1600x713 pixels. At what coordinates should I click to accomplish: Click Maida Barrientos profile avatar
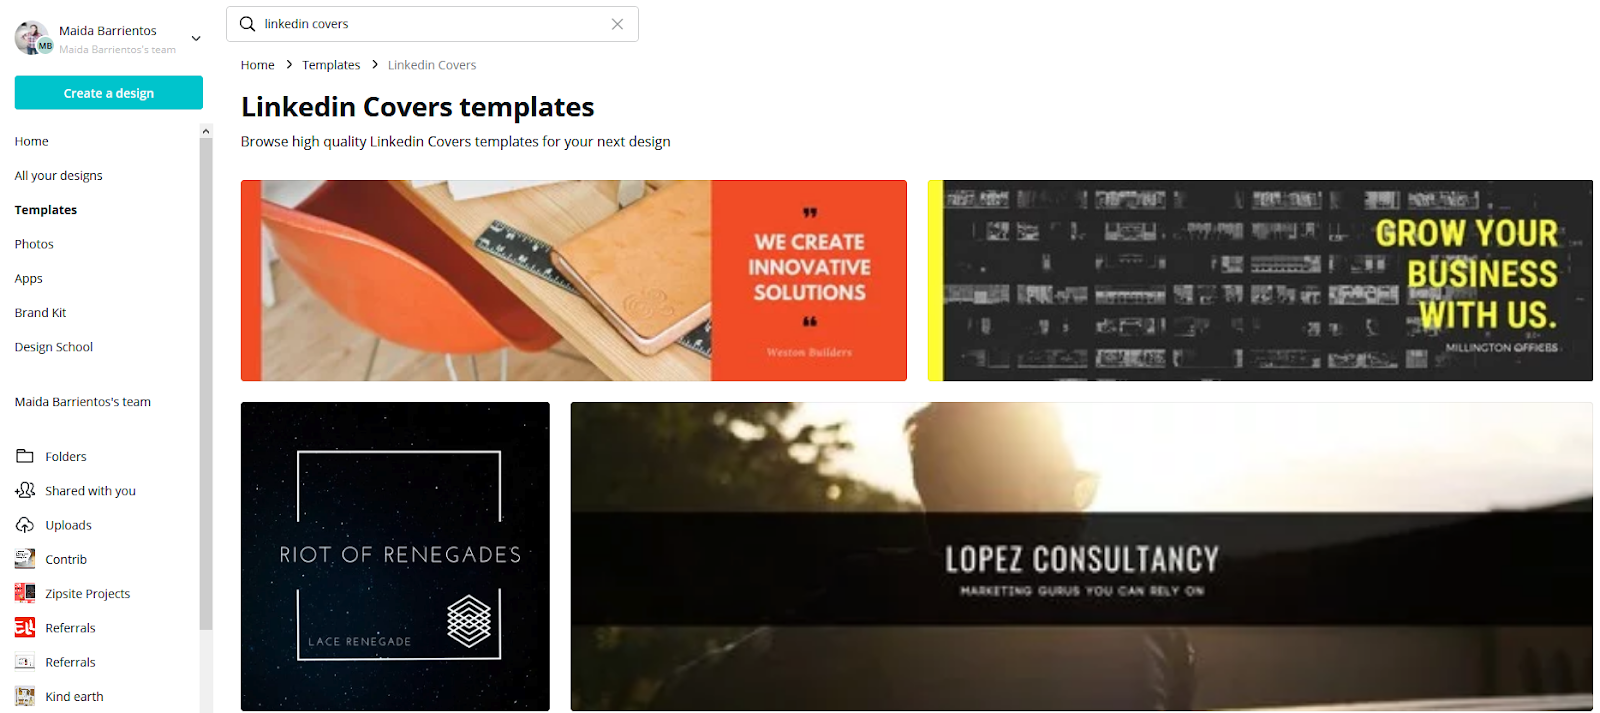tap(33, 38)
